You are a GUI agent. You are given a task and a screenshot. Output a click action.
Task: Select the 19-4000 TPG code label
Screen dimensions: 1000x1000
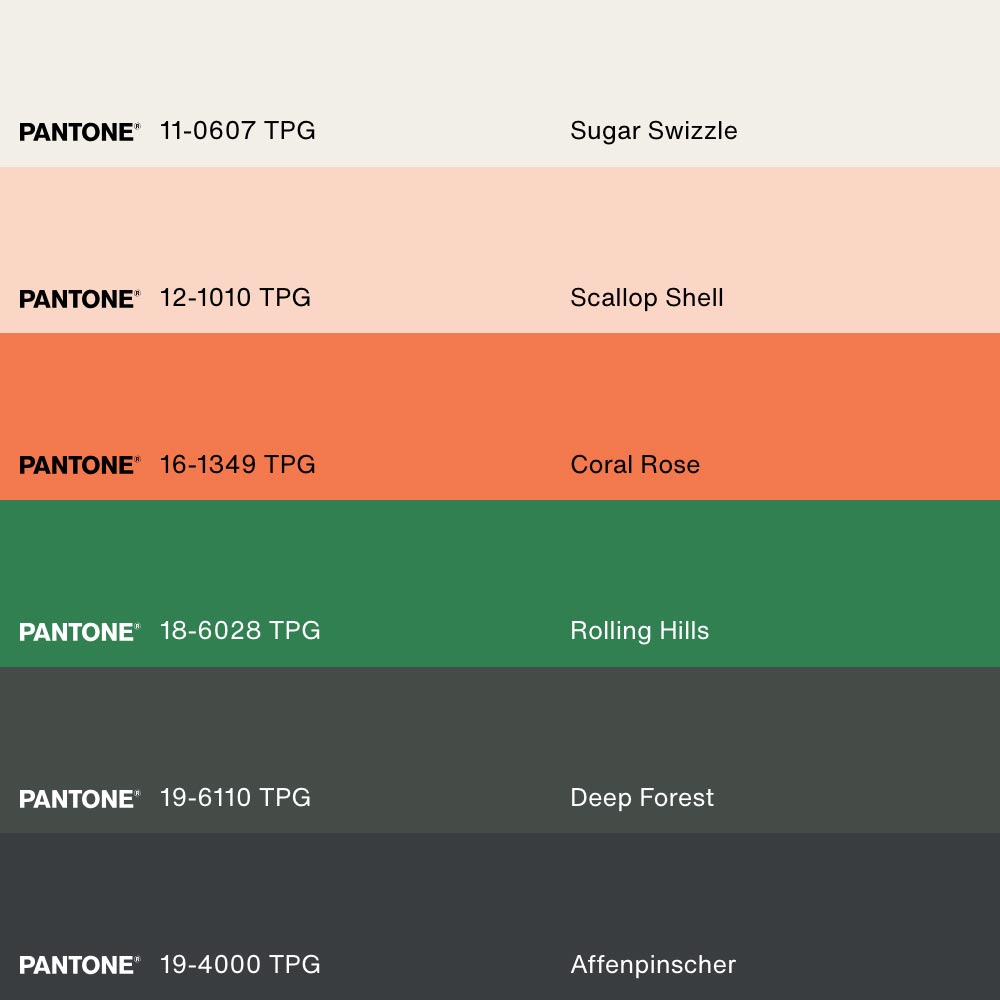(240, 965)
